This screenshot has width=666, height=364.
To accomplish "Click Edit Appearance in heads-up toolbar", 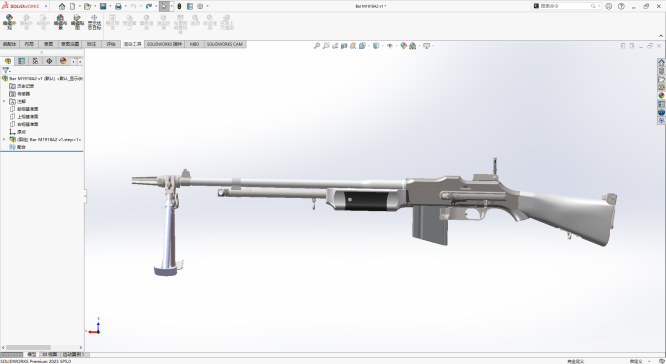I will [x=404, y=46].
